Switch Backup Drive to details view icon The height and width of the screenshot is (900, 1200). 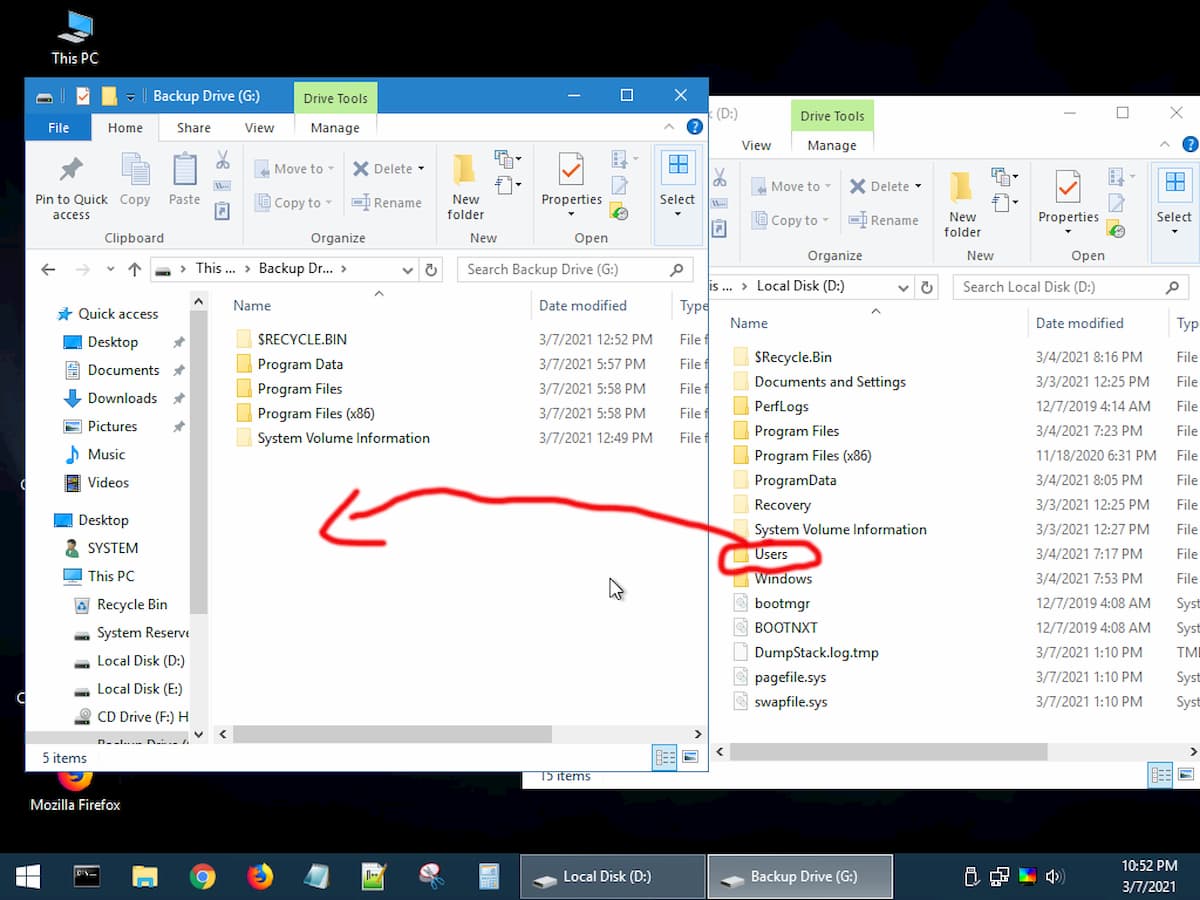pyautogui.click(x=665, y=758)
